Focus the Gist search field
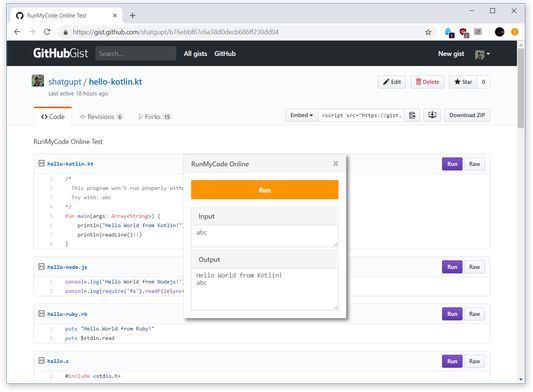Screen dimensions: 533x392 point(136,53)
